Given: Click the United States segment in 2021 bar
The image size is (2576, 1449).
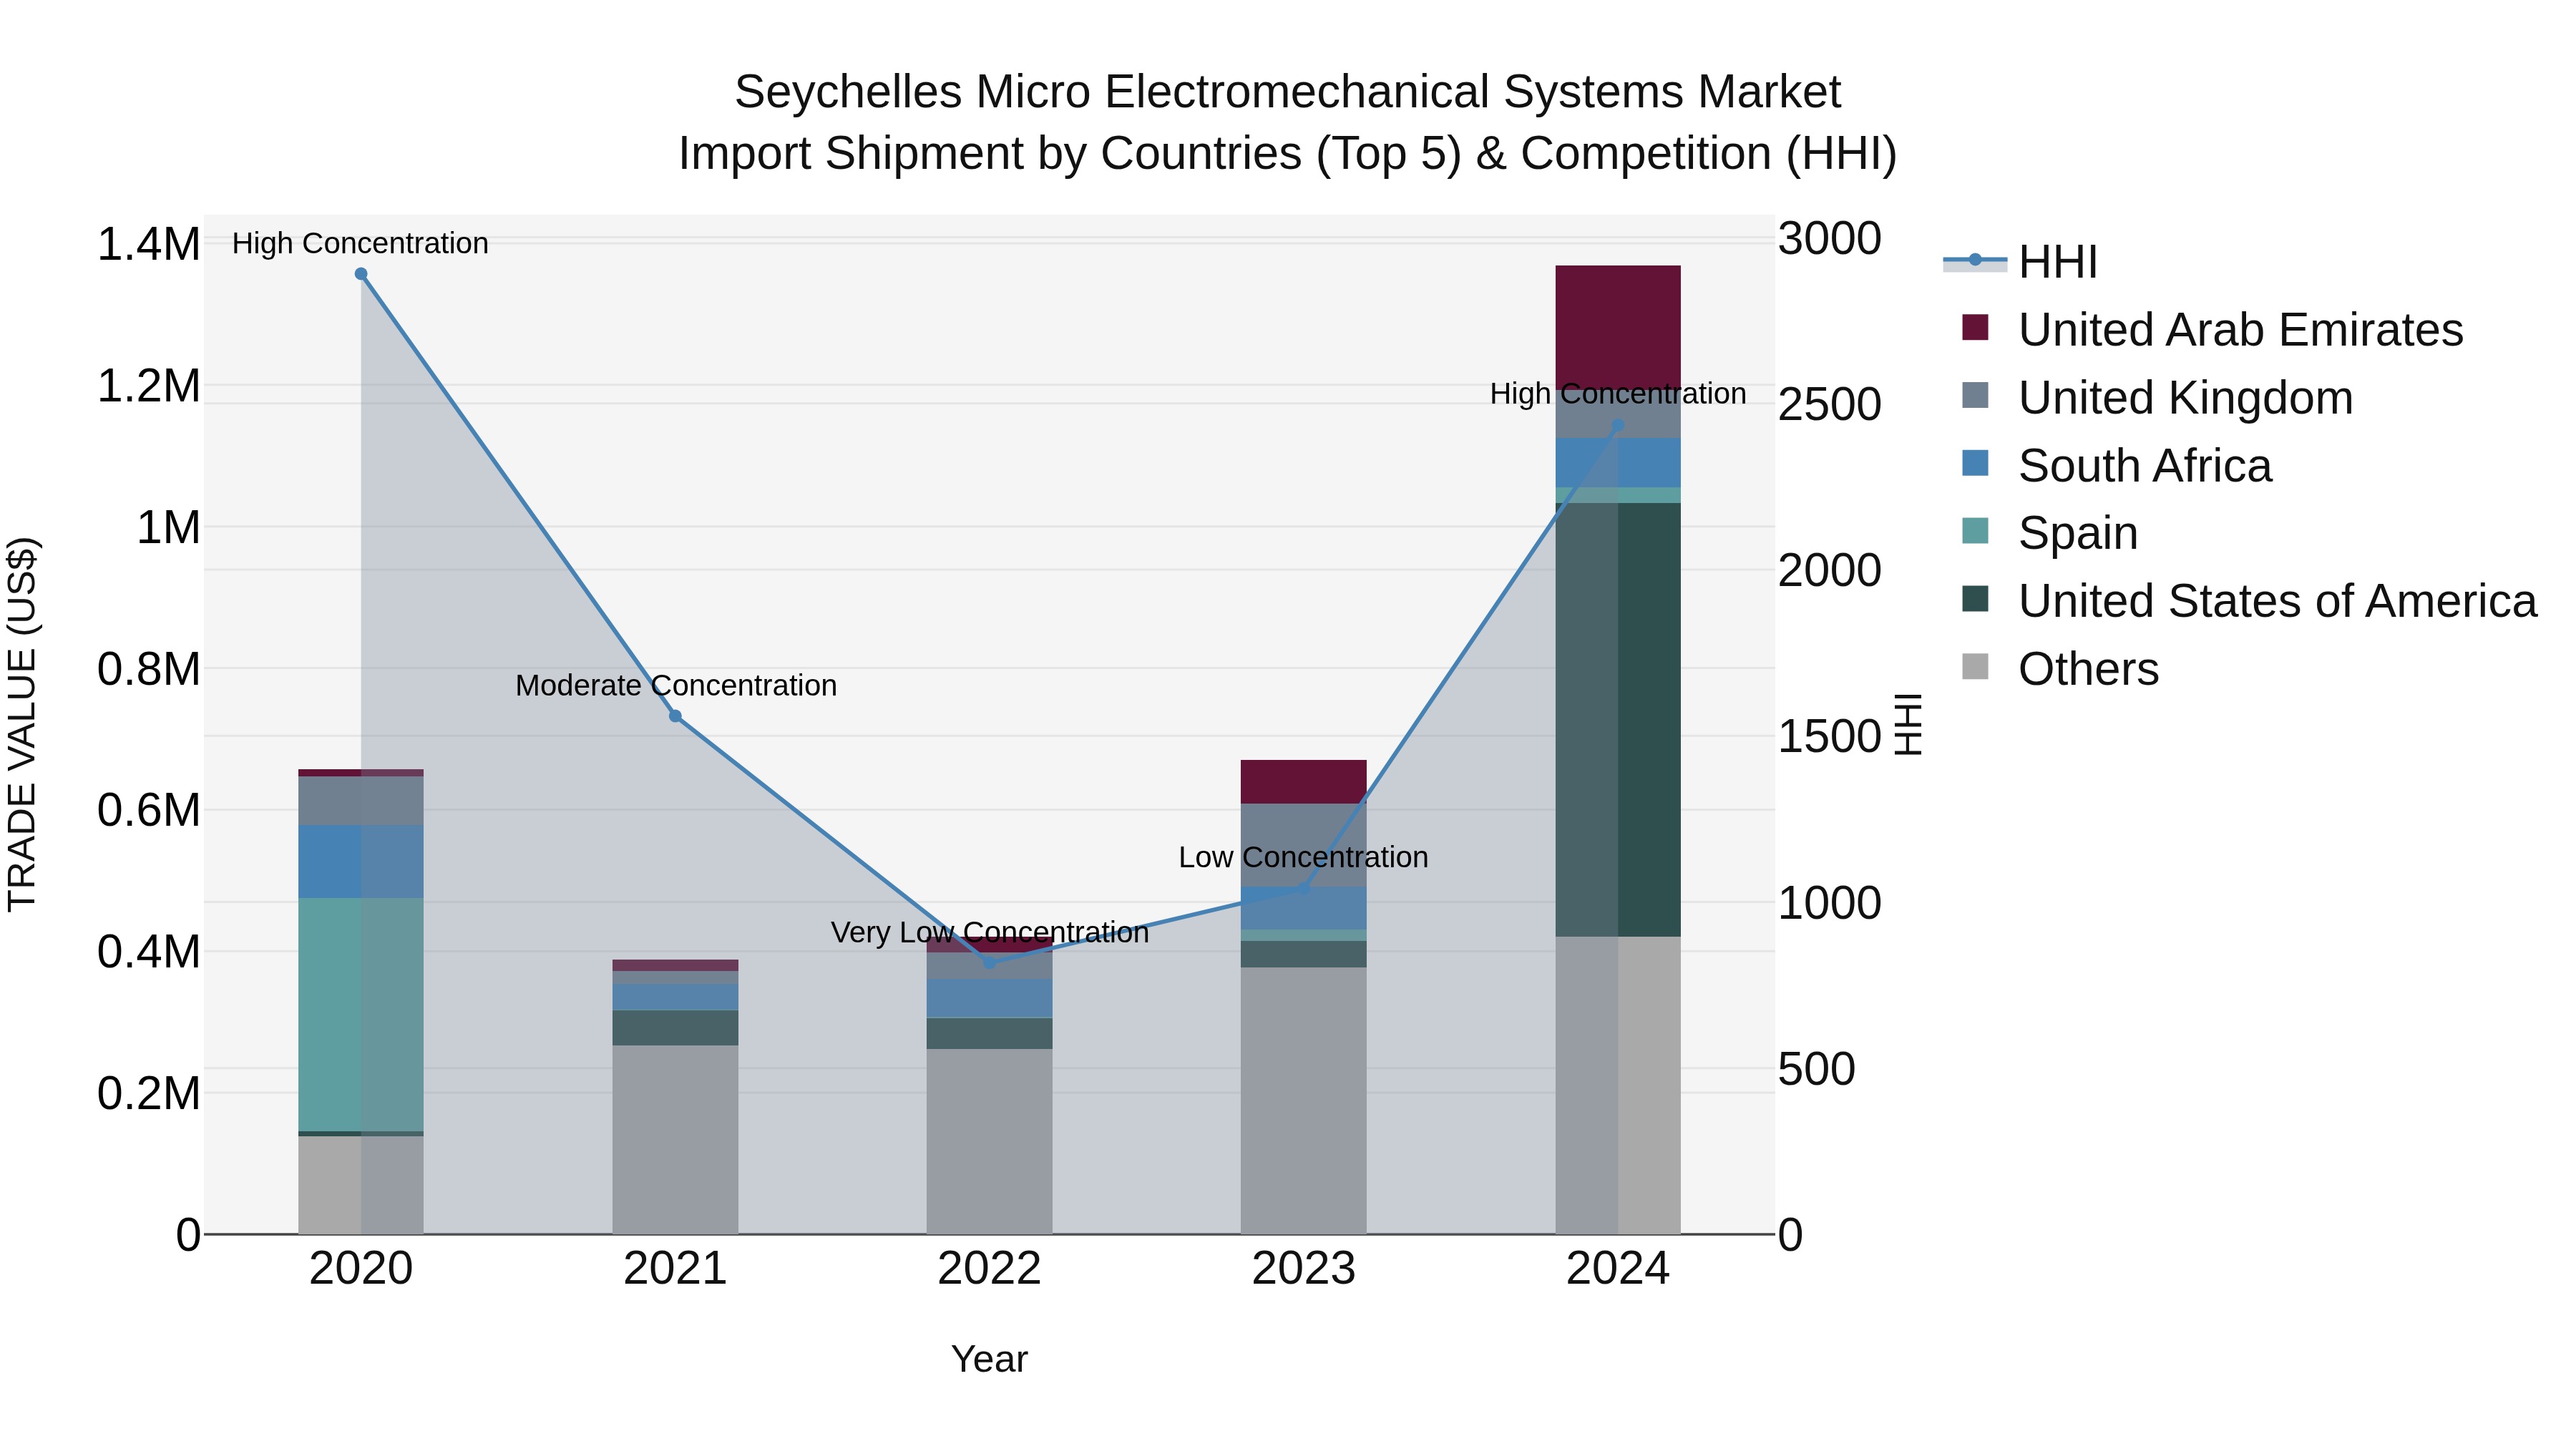Looking at the screenshot, I should pos(675,1028).
